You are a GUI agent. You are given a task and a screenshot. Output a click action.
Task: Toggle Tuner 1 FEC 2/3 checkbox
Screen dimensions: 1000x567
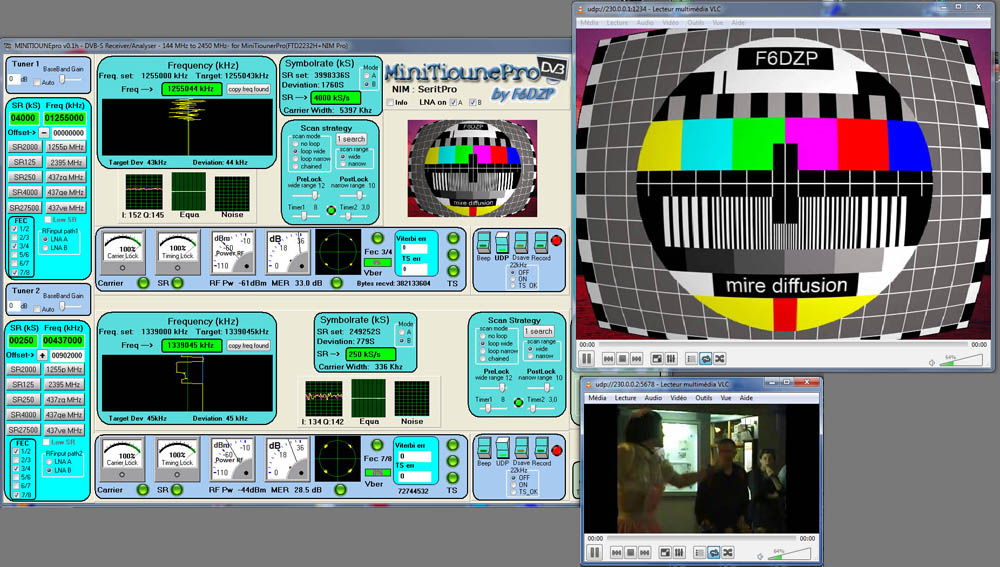(15, 237)
